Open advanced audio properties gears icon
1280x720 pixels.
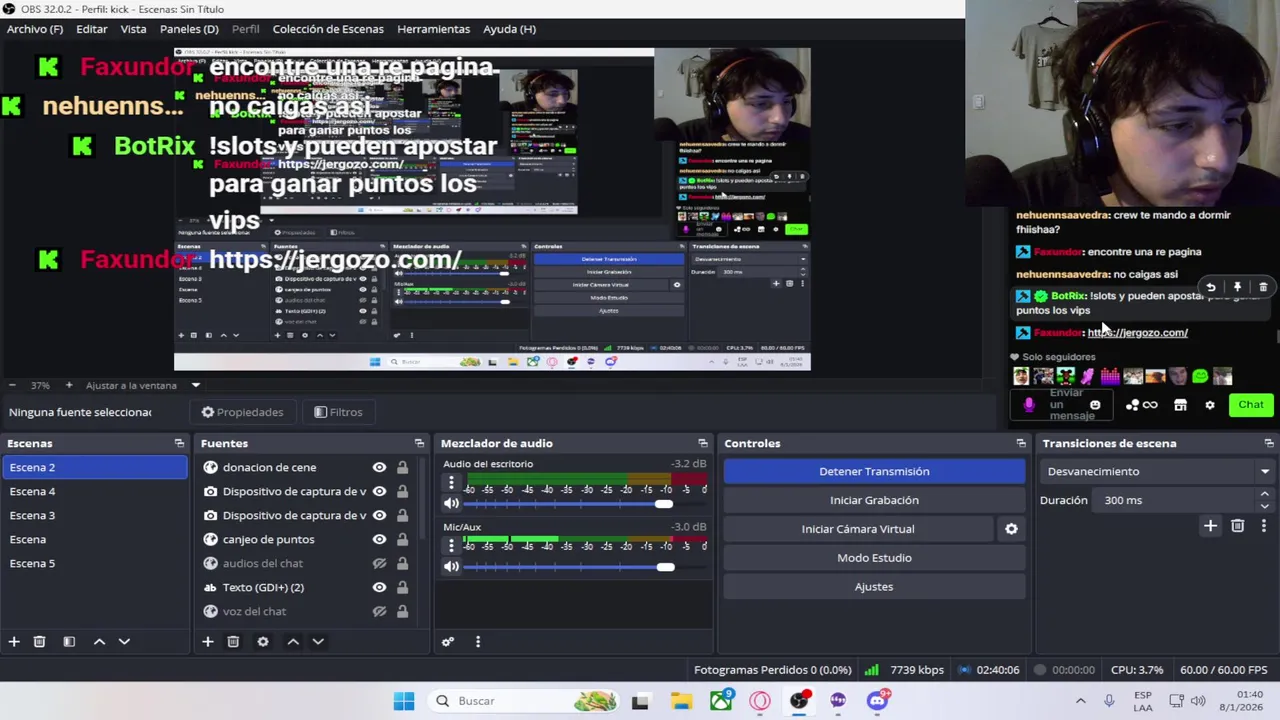pos(448,641)
